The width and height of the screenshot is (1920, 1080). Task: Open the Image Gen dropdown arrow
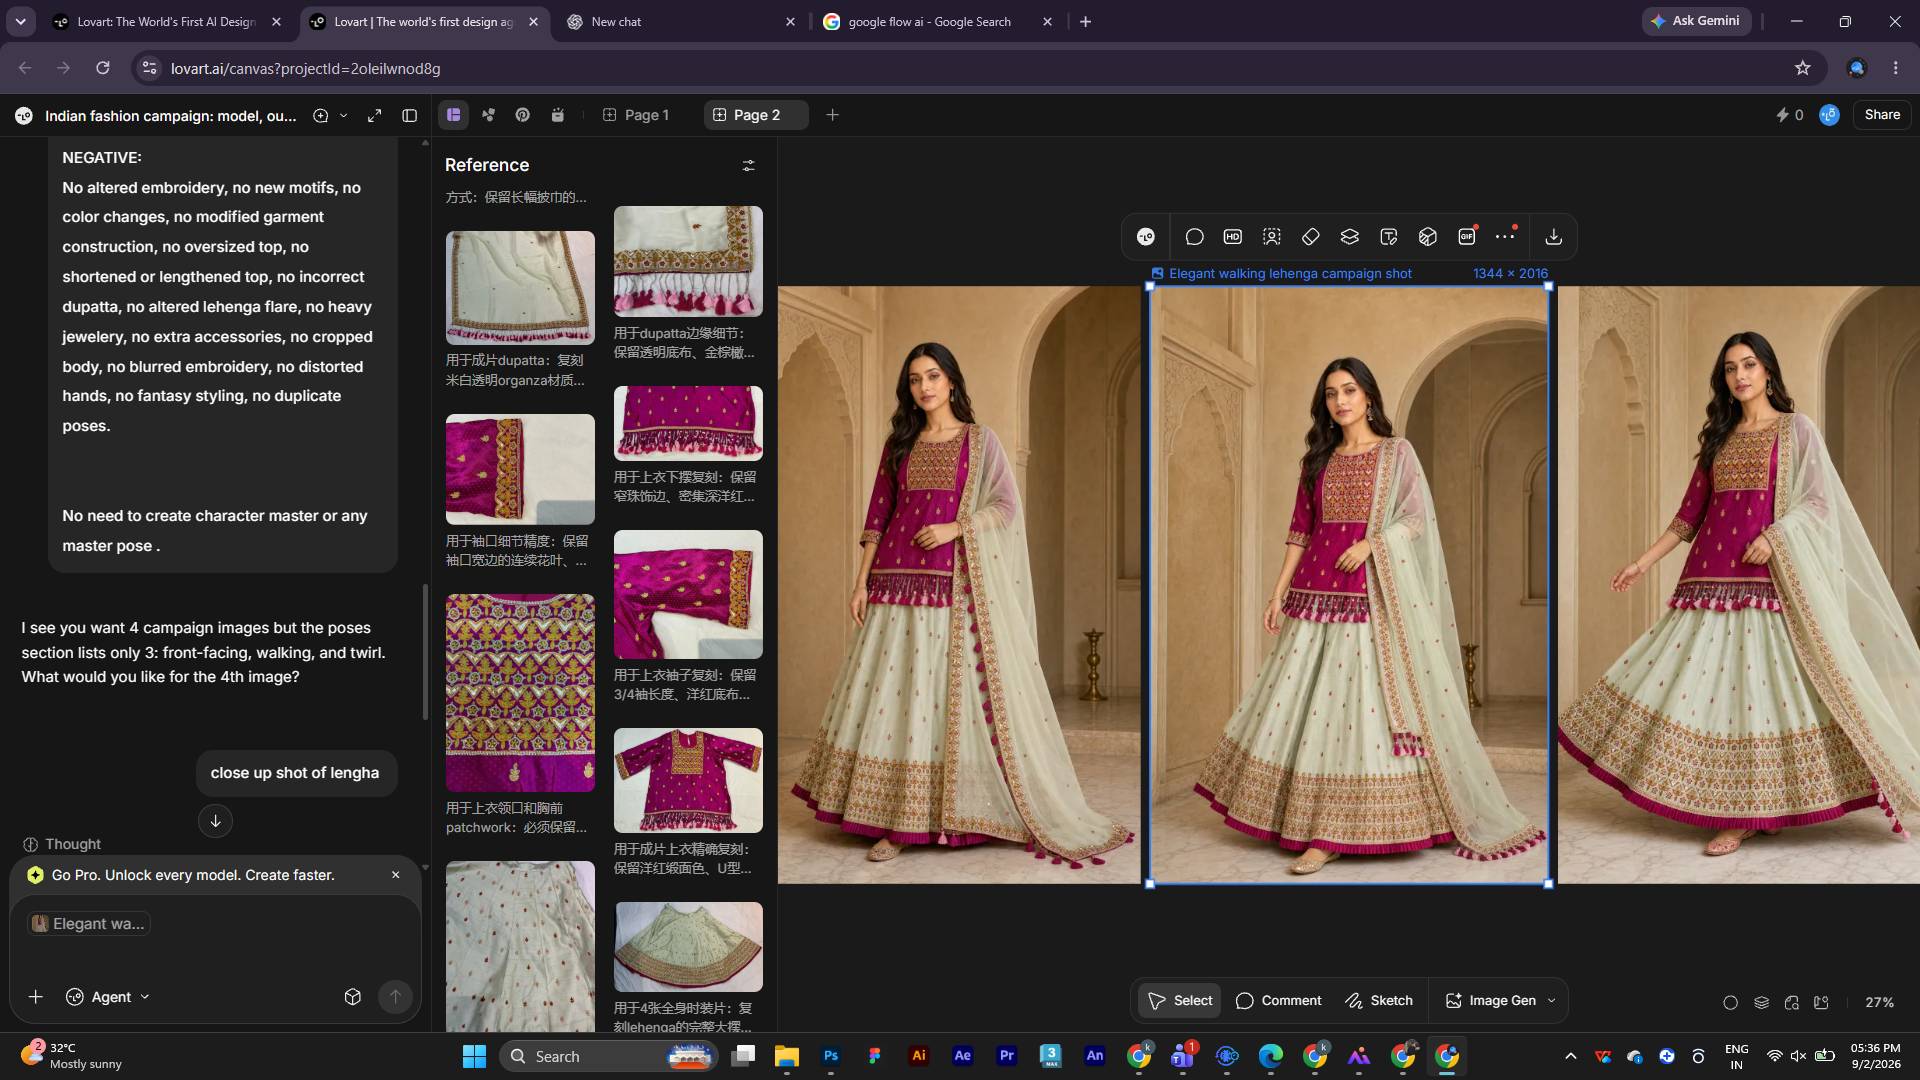click(x=1552, y=1001)
